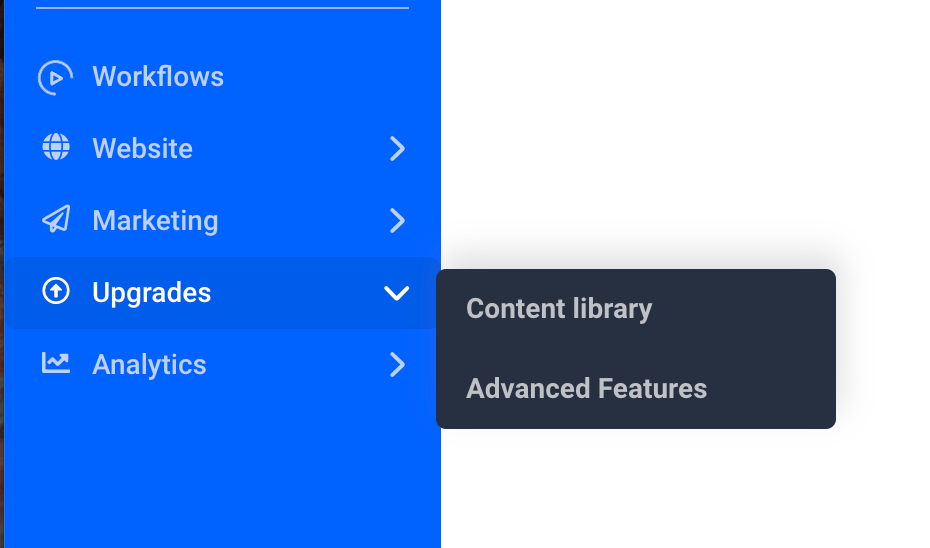Click the Upgrades label text
The height and width of the screenshot is (548, 930).
151,293
